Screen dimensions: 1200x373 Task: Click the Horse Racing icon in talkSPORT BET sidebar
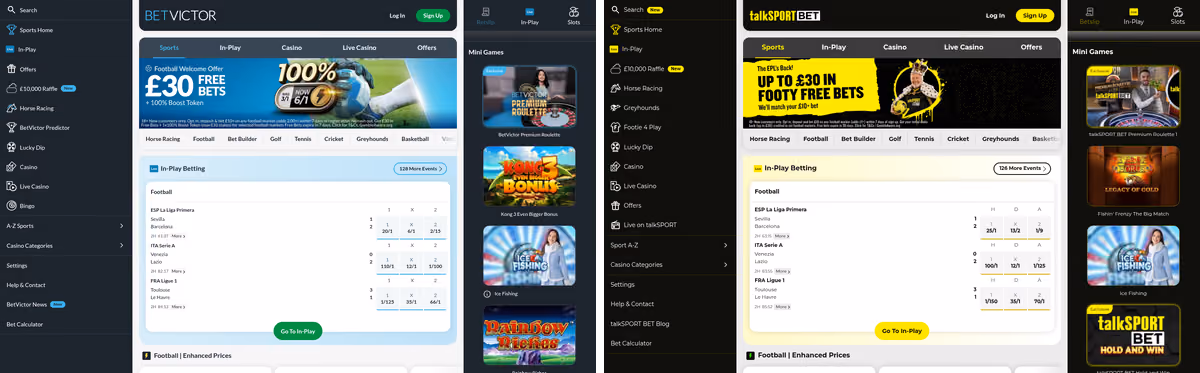pos(614,88)
